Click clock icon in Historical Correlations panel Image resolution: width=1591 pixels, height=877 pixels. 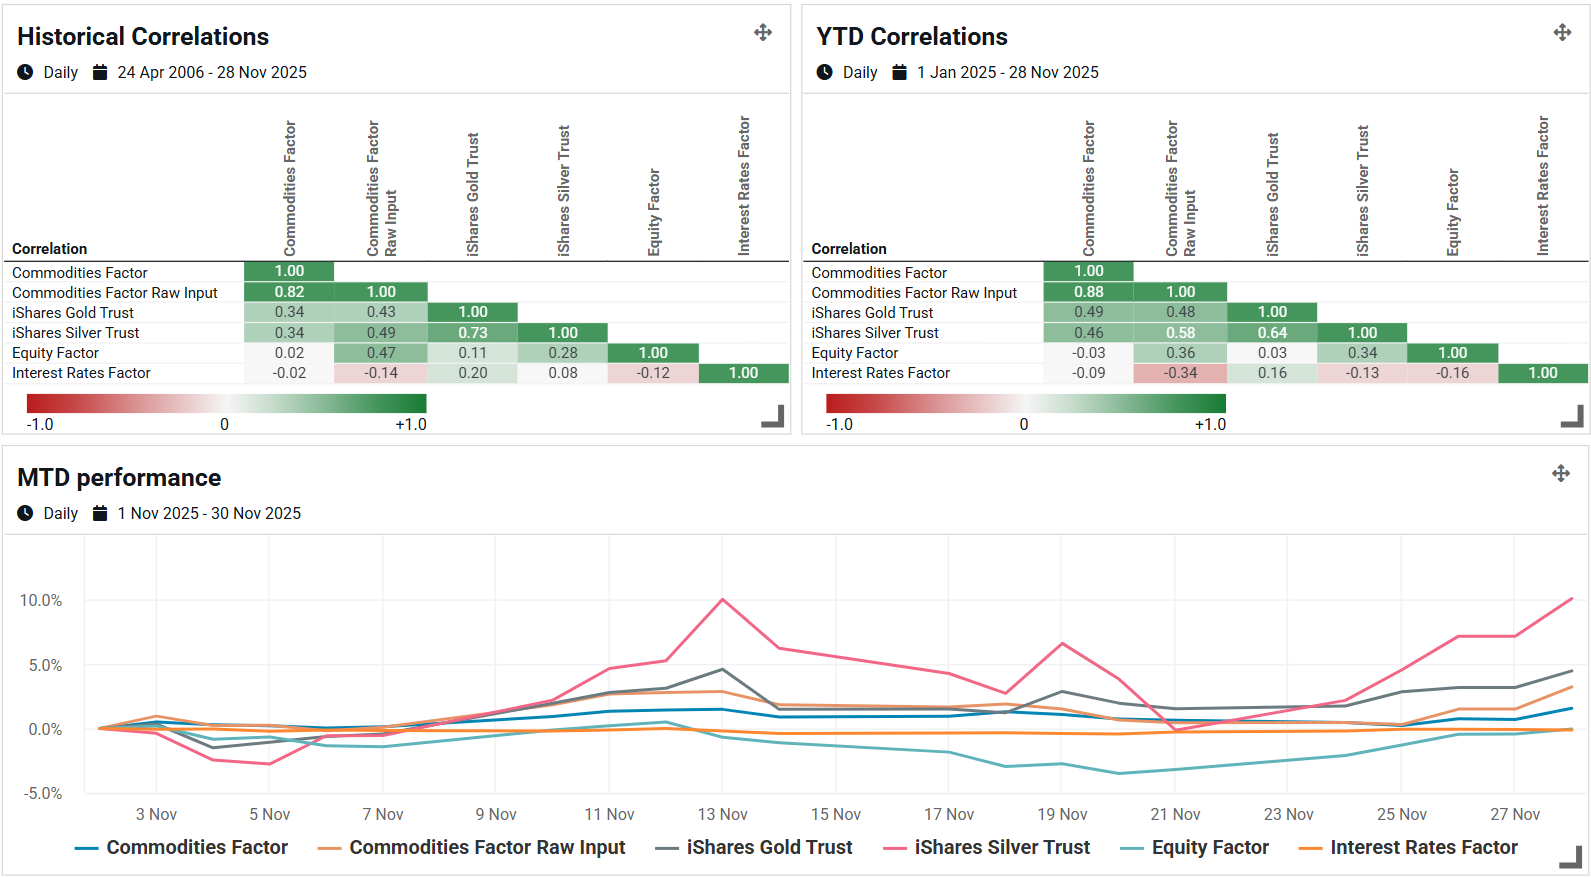(x=25, y=72)
